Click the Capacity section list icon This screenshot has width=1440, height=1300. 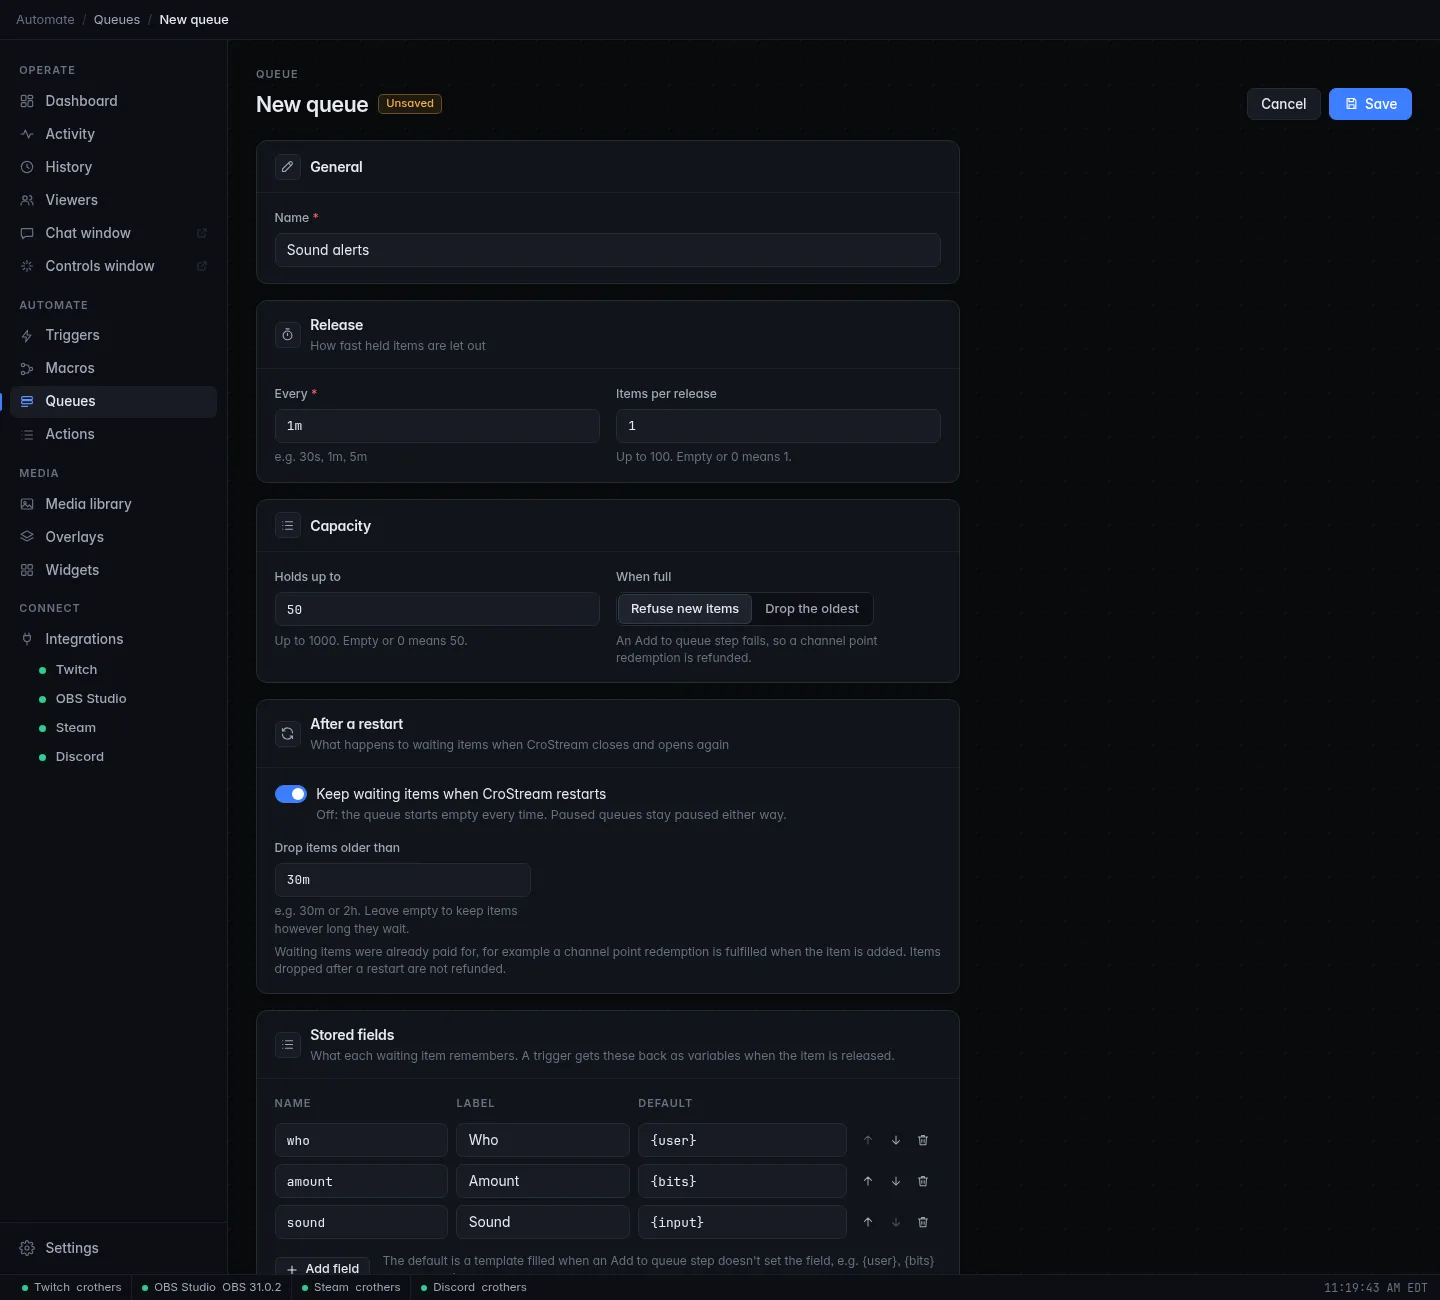[287, 526]
